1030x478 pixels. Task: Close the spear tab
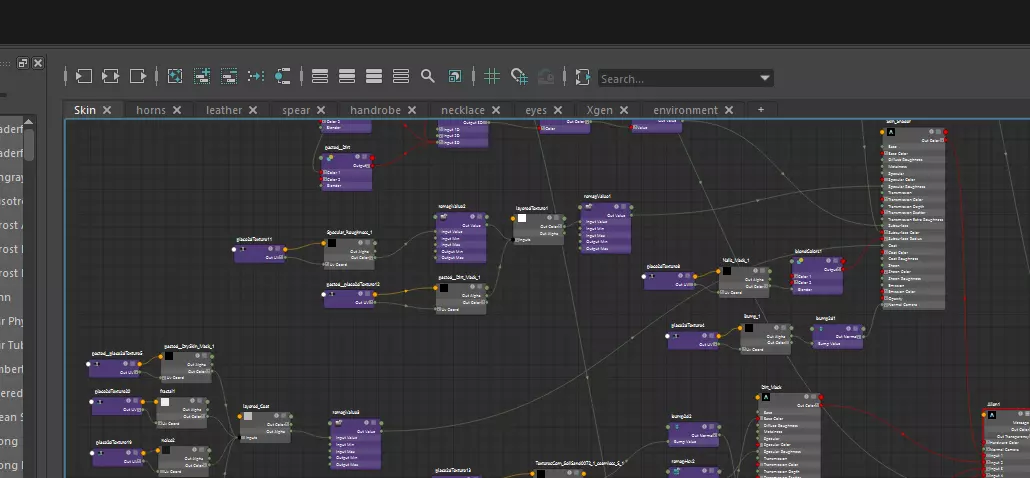(321, 110)
